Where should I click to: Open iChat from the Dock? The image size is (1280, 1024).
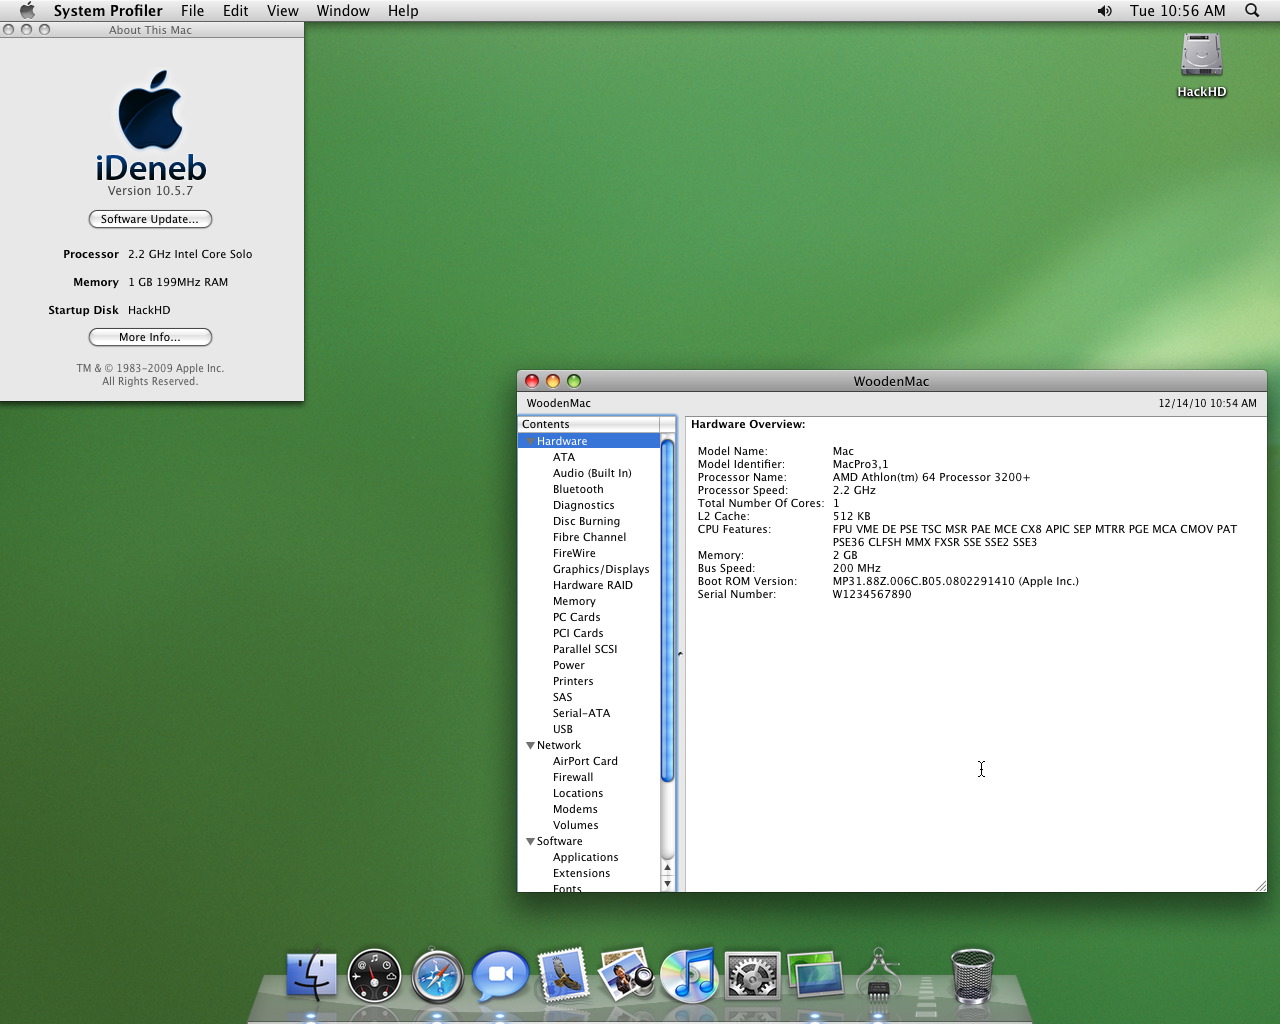coord(500,975)
